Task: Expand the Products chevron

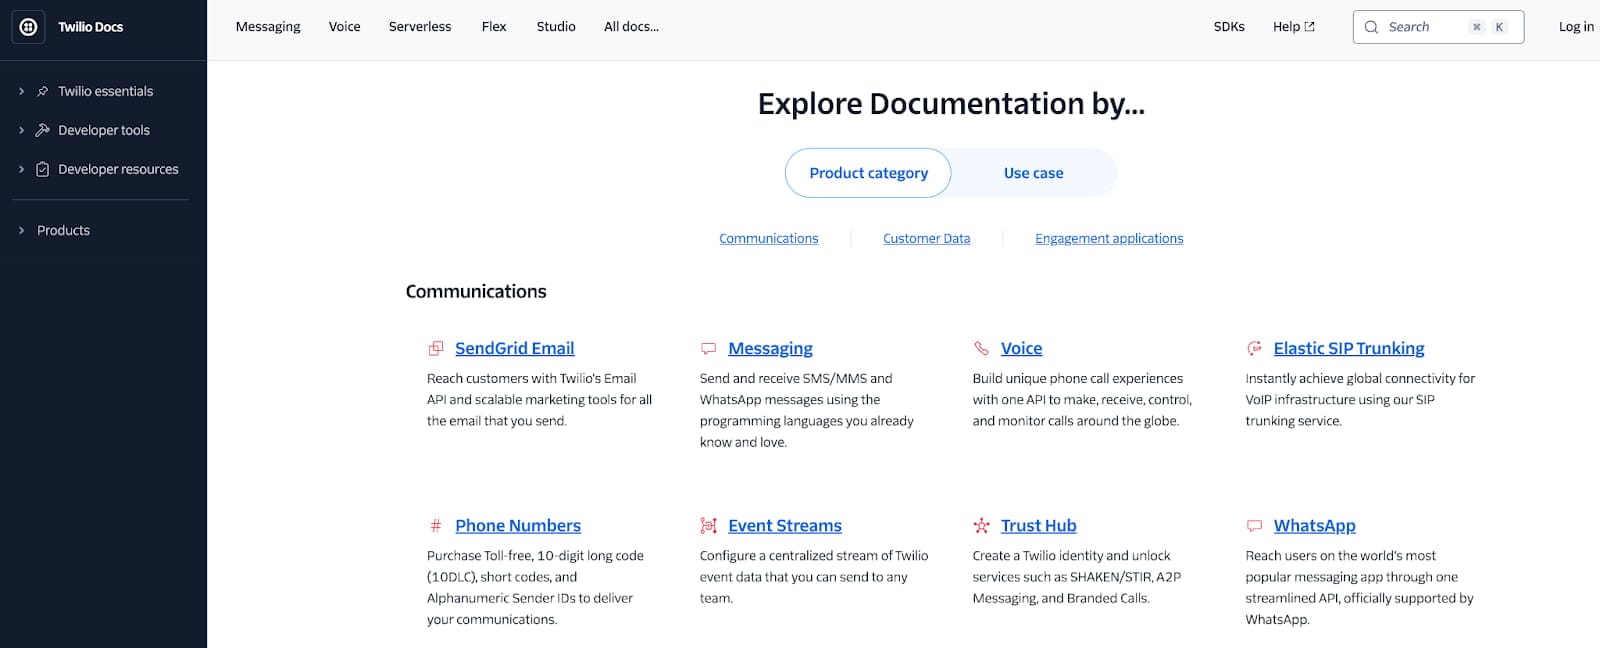Action: (21, 230)
